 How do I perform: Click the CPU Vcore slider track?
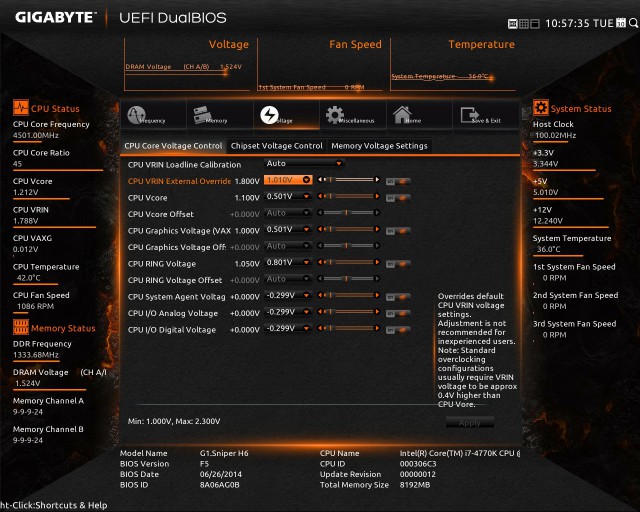(x=351, y=196)
